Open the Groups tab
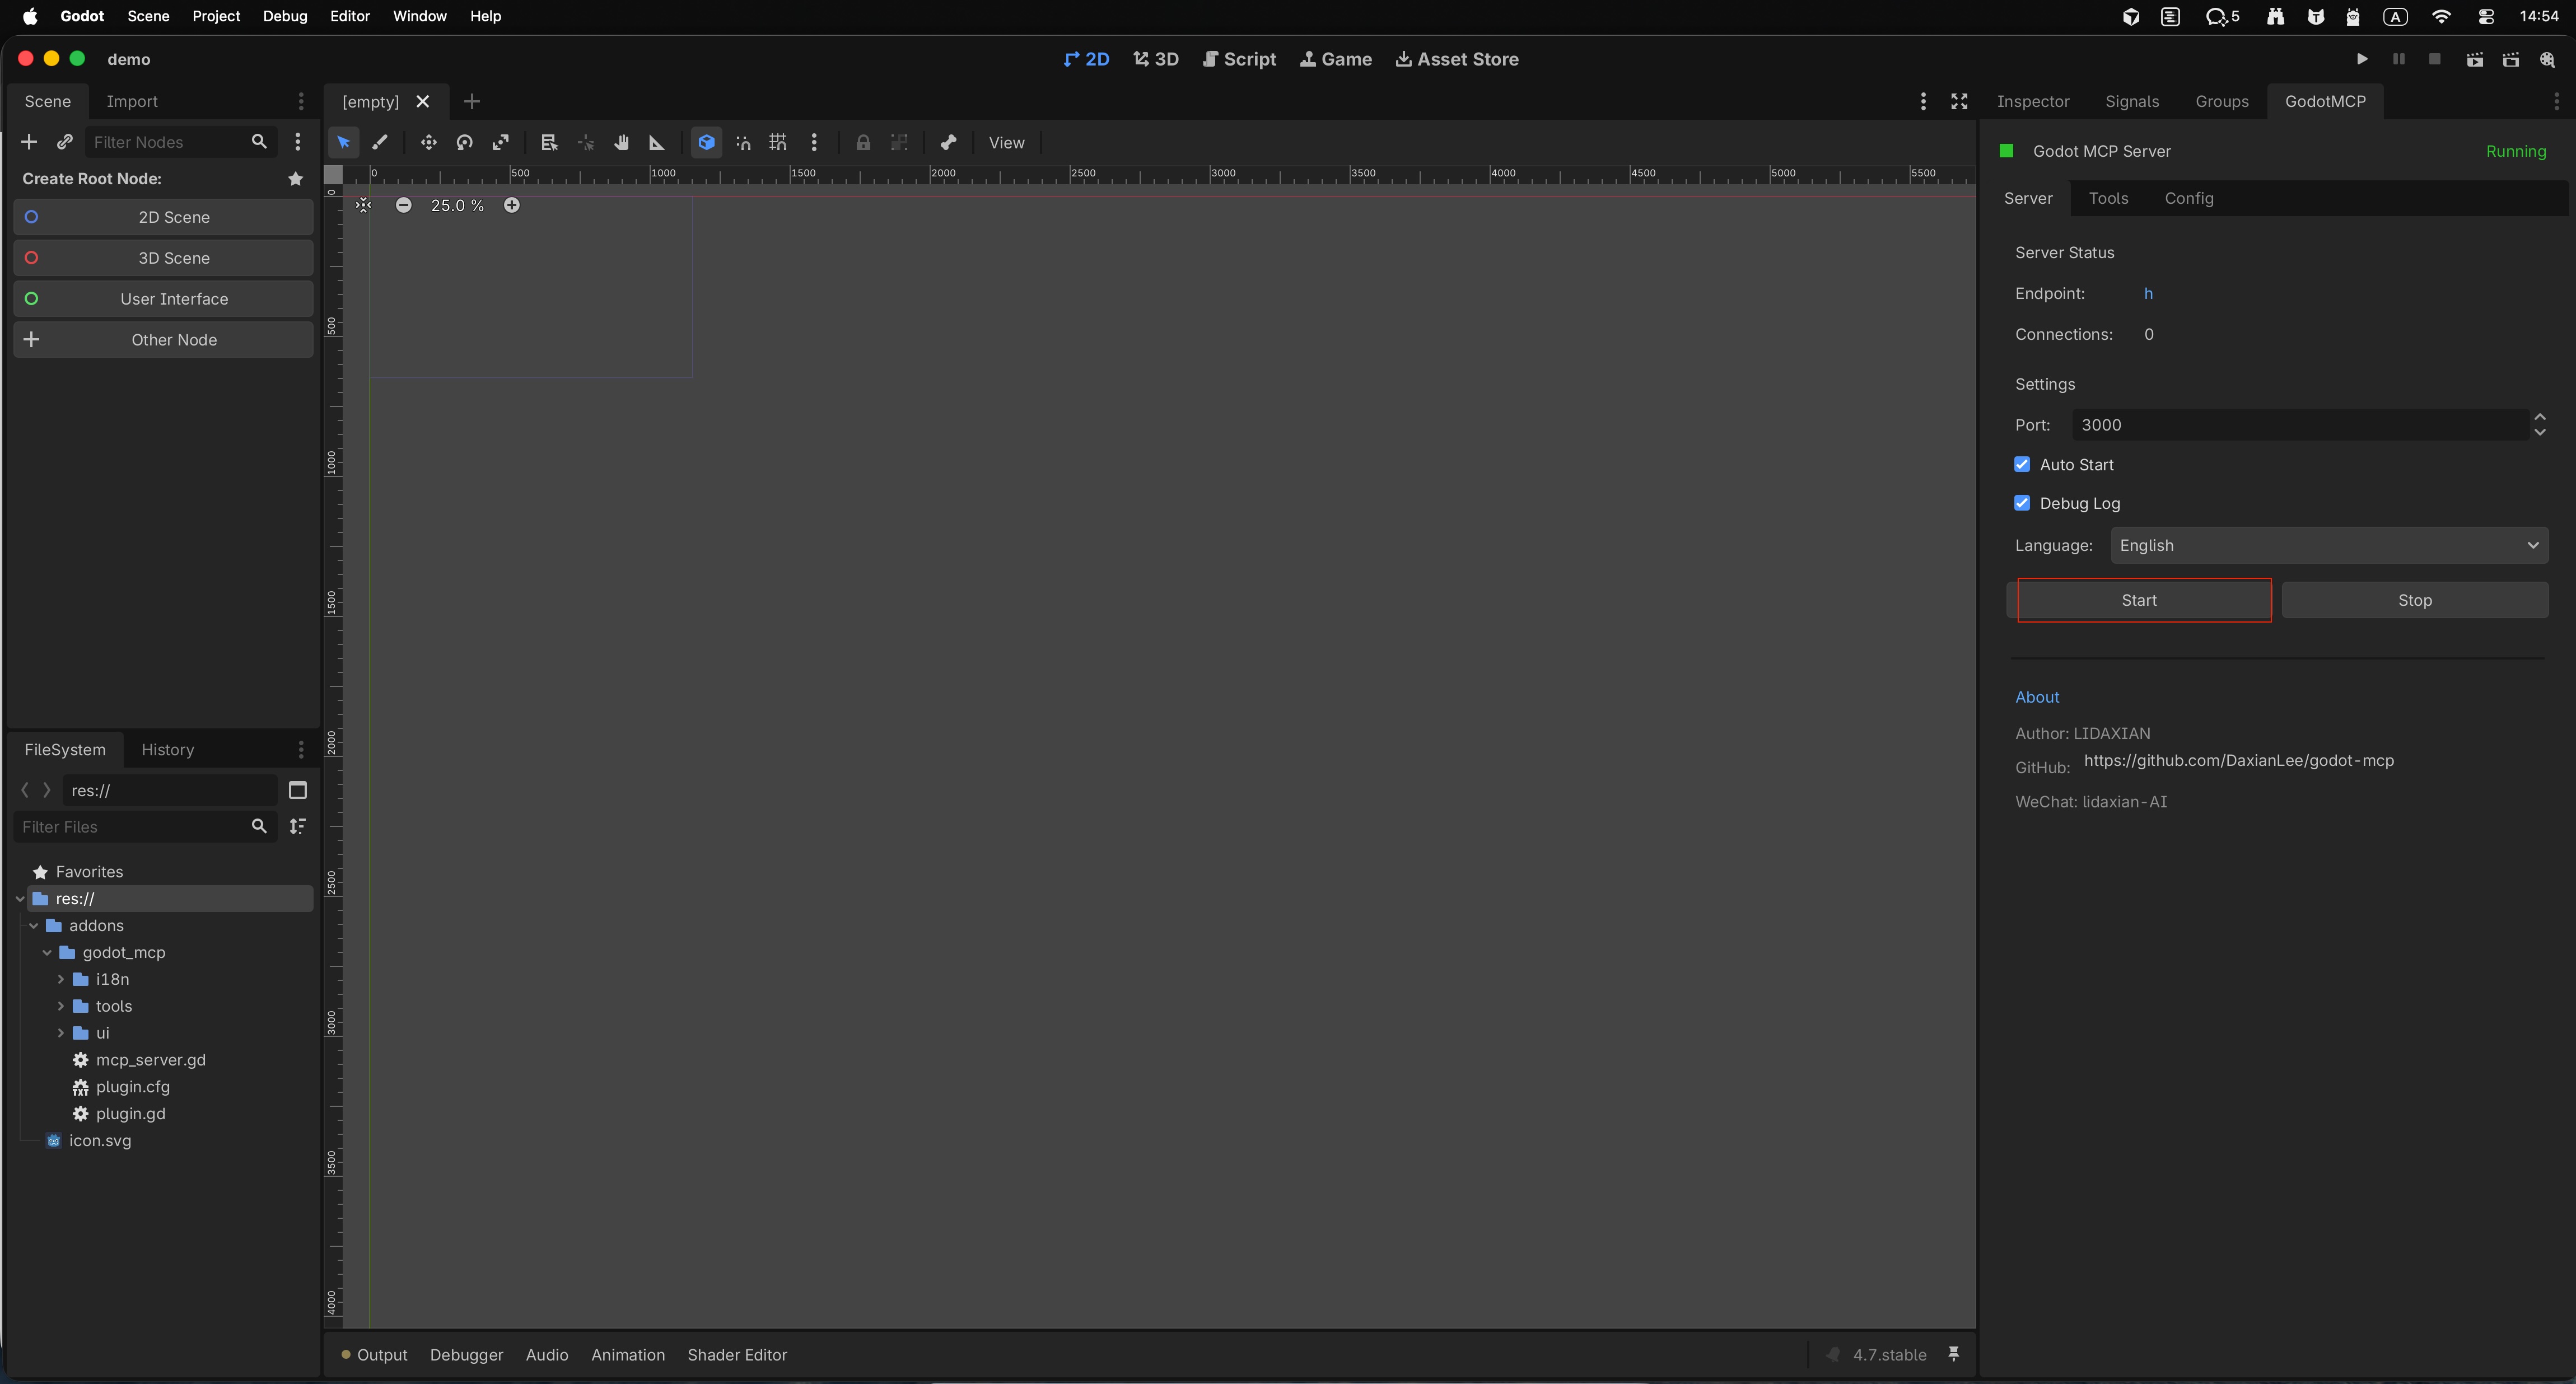 pos(2222,101)
